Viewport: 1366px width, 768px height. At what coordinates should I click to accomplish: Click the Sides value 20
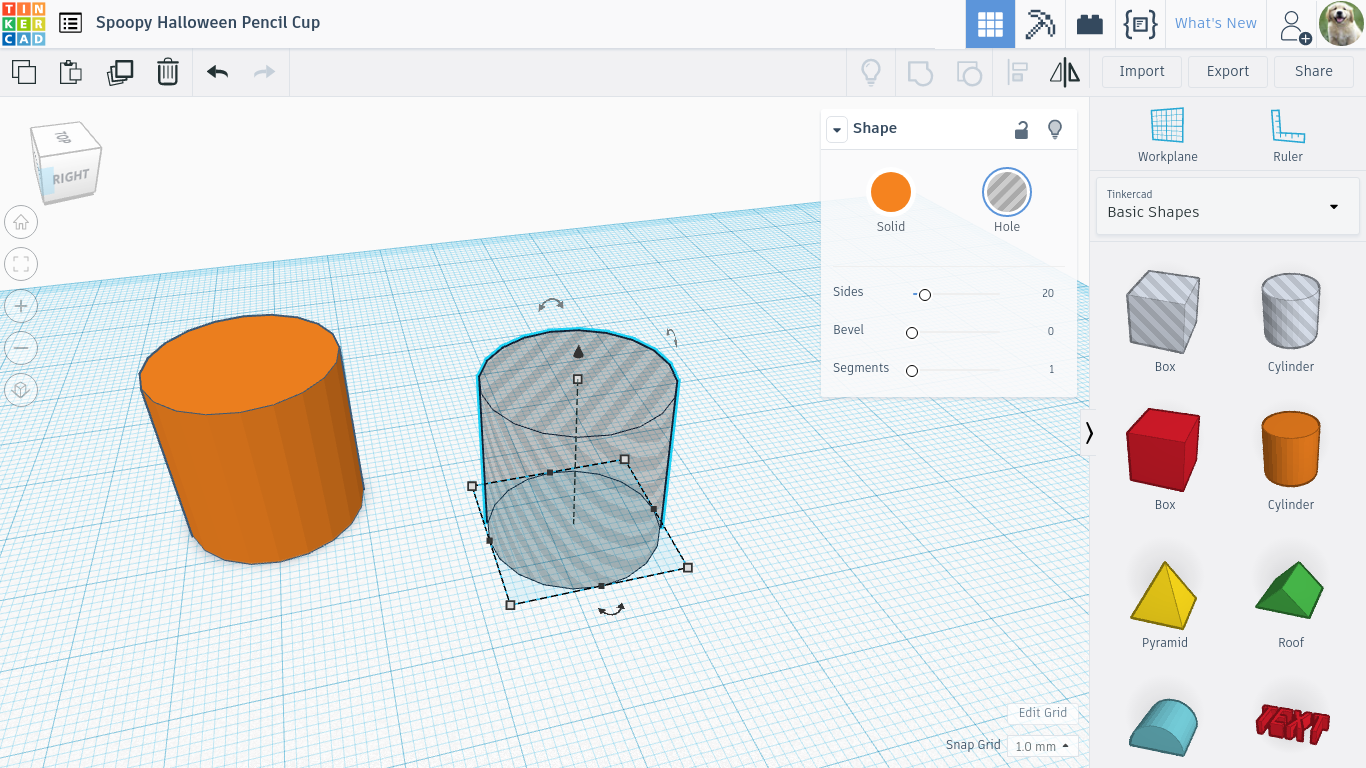[1047, 293]
